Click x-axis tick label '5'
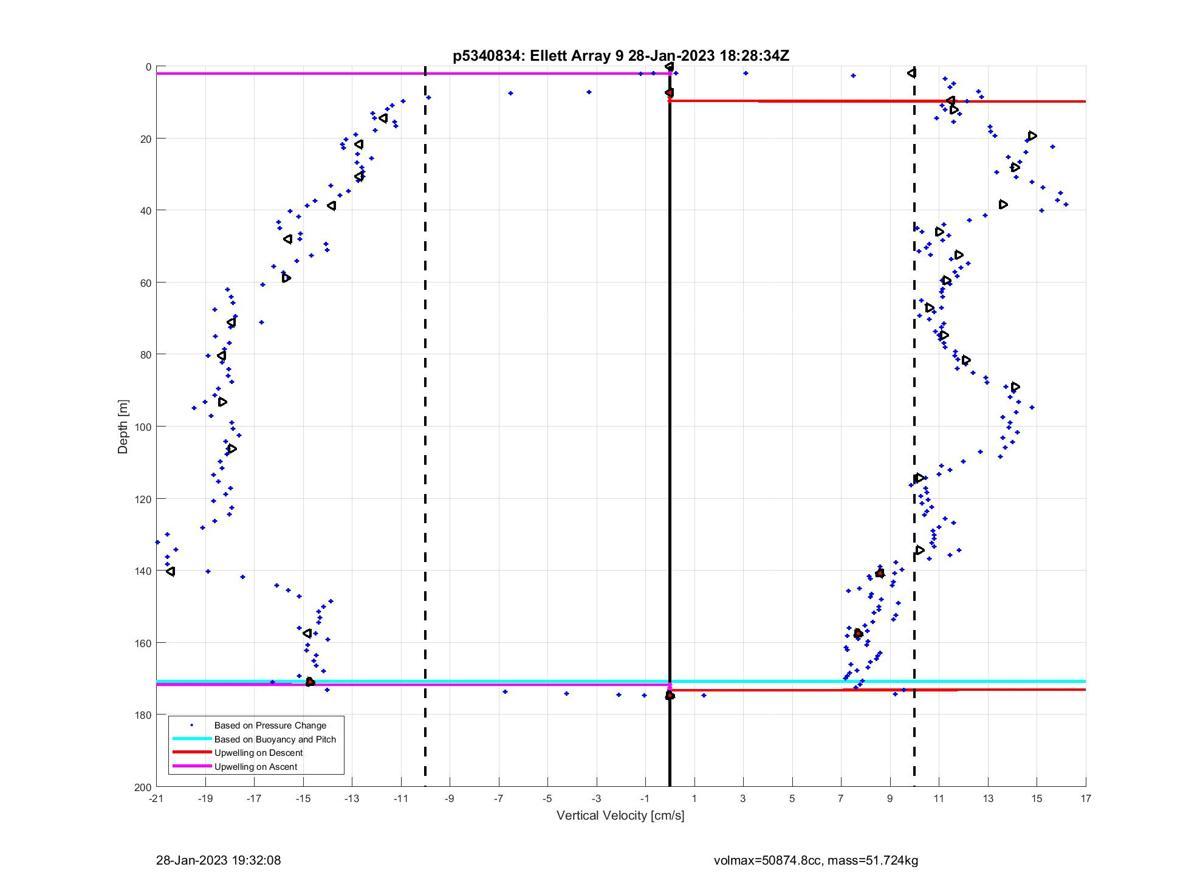1200x885 pixels. (x=792, y=798)
